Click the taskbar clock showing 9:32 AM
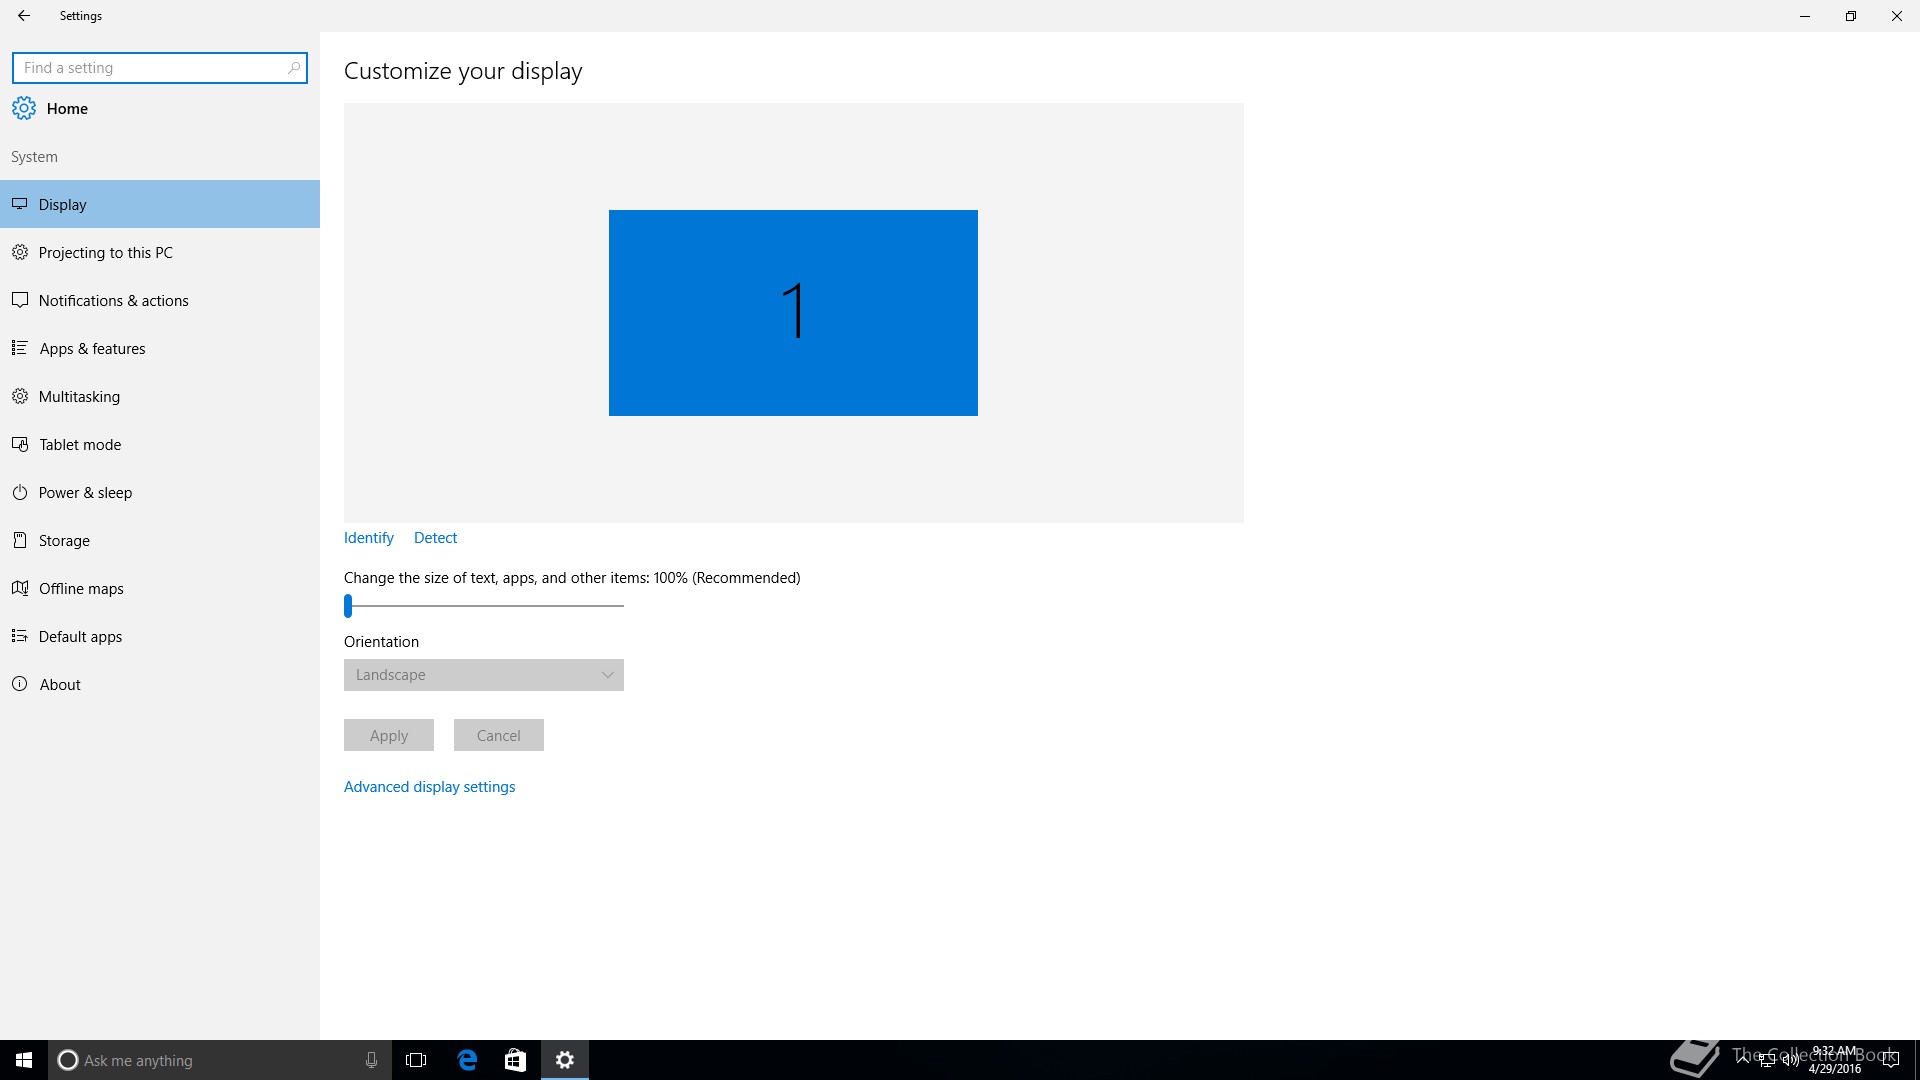 pos(1835,1060)
